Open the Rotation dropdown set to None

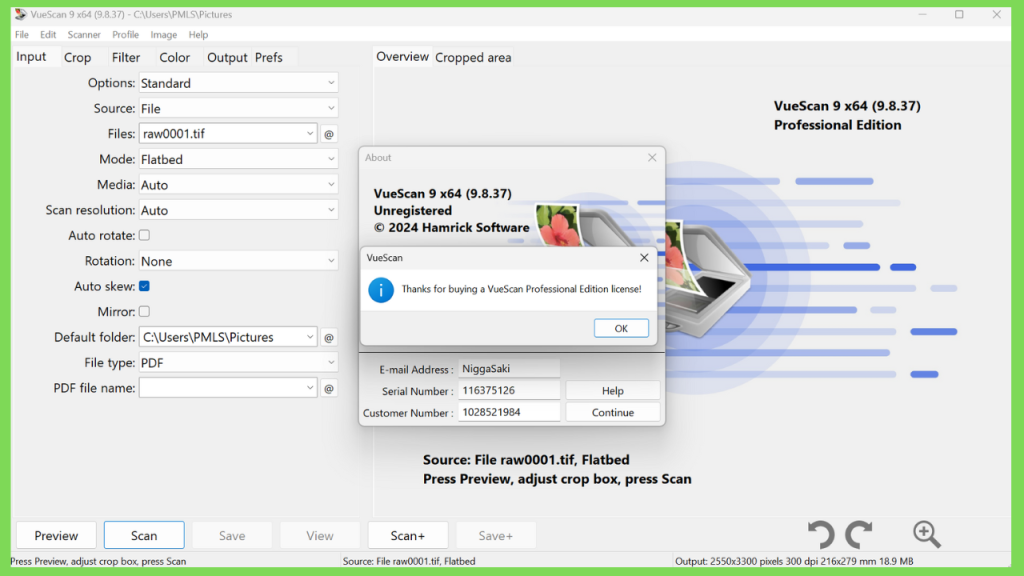tap(238, 261)
